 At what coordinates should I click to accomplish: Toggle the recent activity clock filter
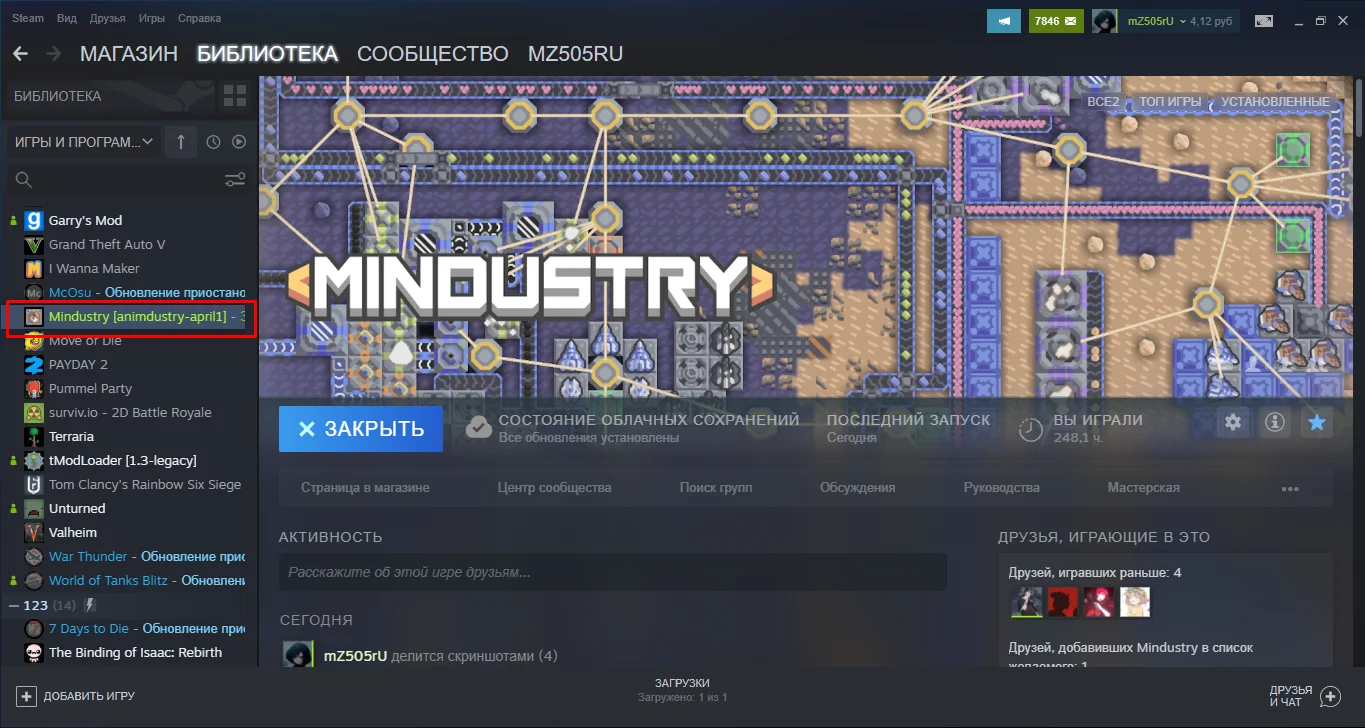coord(213,142)
